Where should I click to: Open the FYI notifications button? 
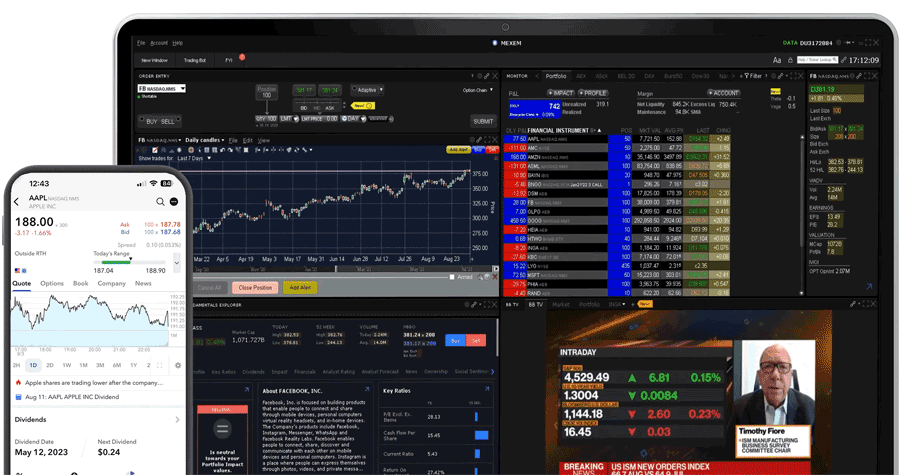coord(229,60)
